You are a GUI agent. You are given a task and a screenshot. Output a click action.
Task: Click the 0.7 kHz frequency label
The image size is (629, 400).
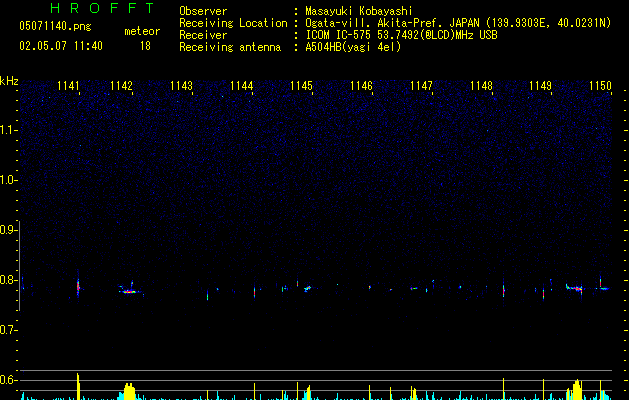pos(8,330)
